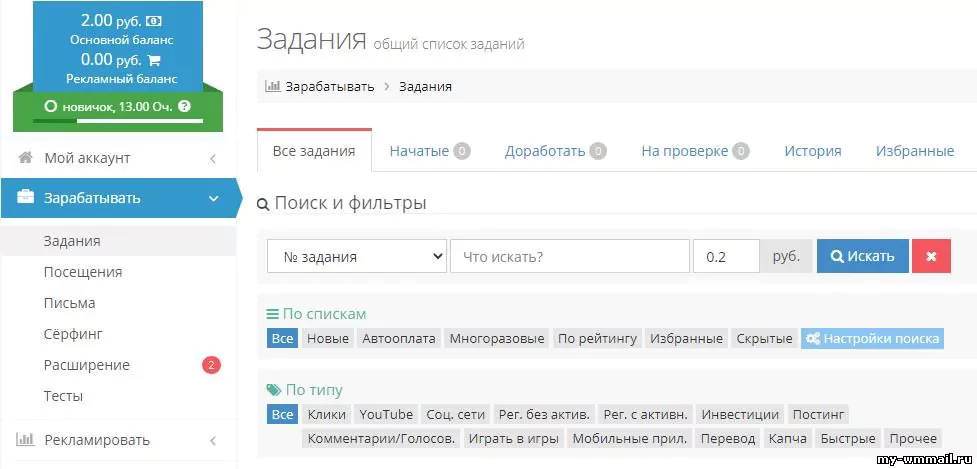
Task: Open Настройки поиска search settings
Action: 871,338
